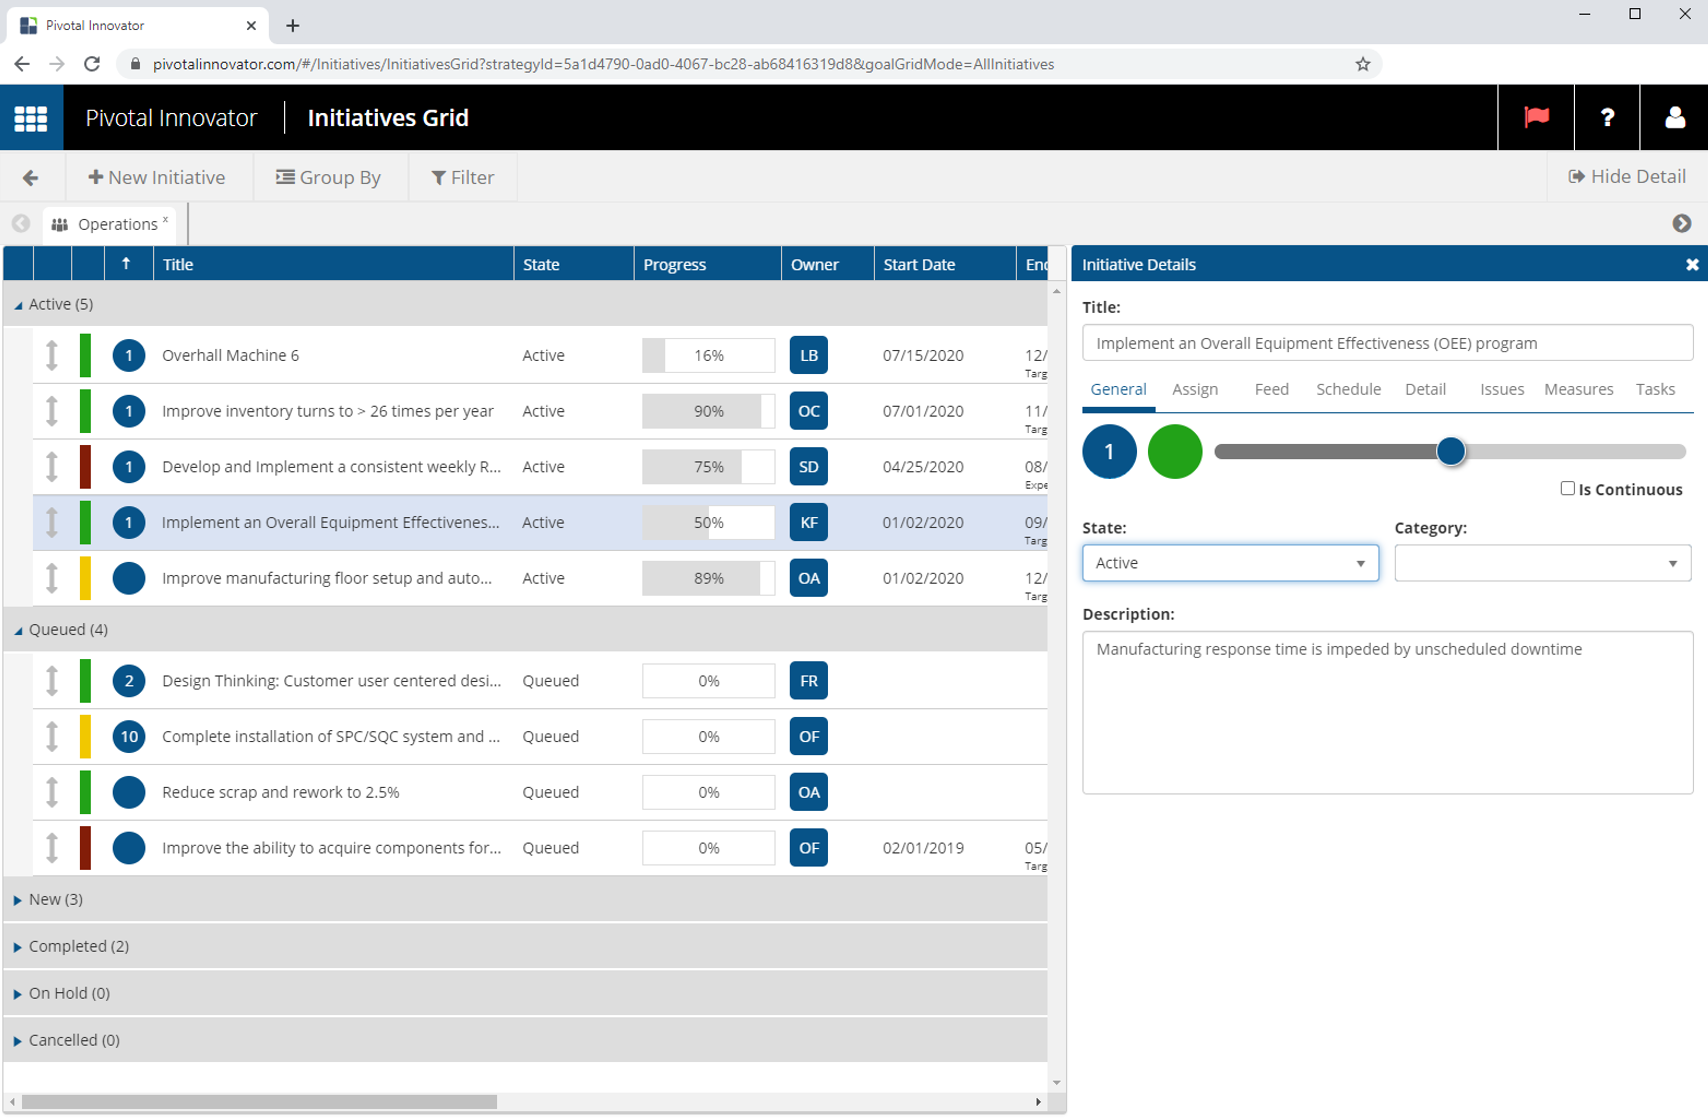Sort by Start Date column header

(944, 265)
